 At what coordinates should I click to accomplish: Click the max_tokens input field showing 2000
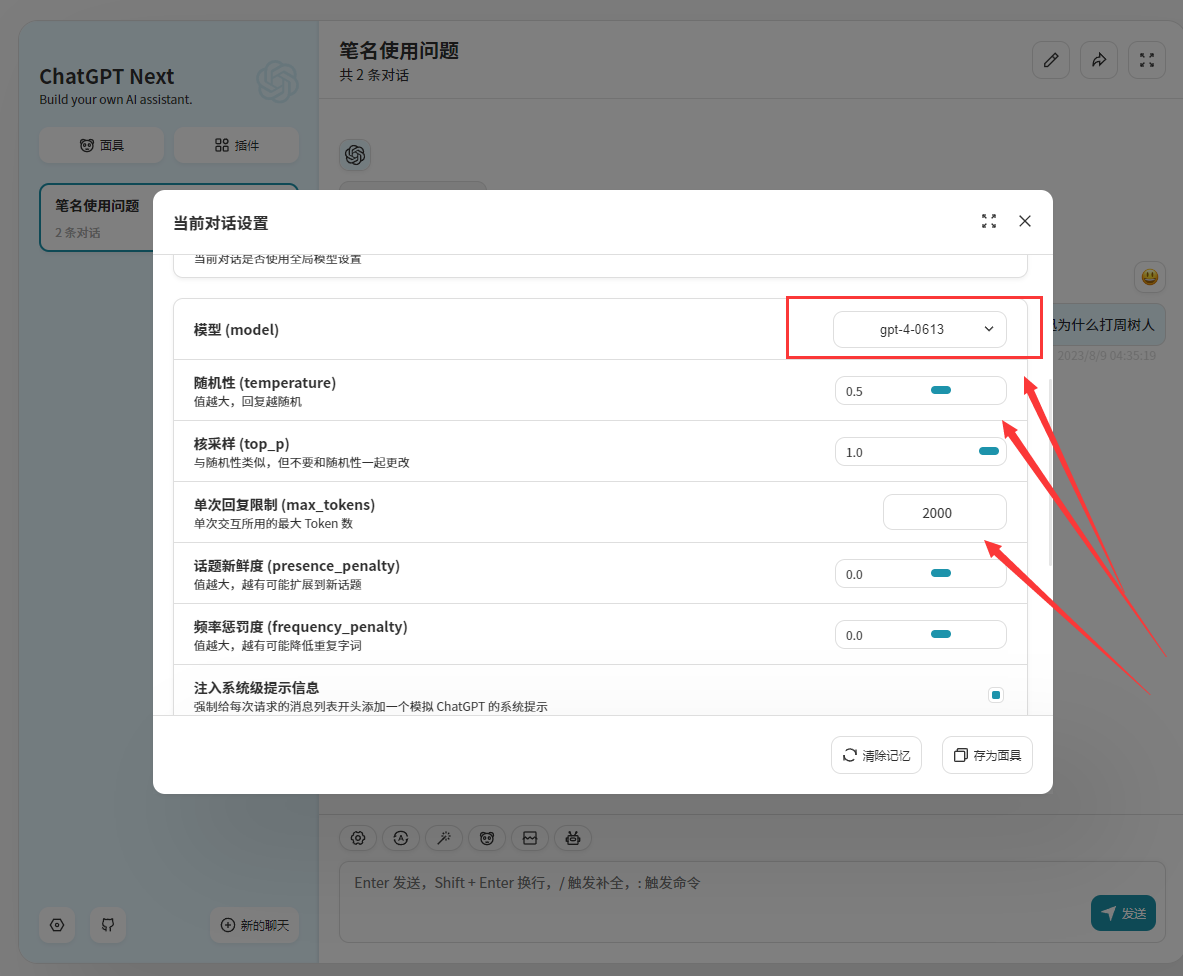pos(944,512)
